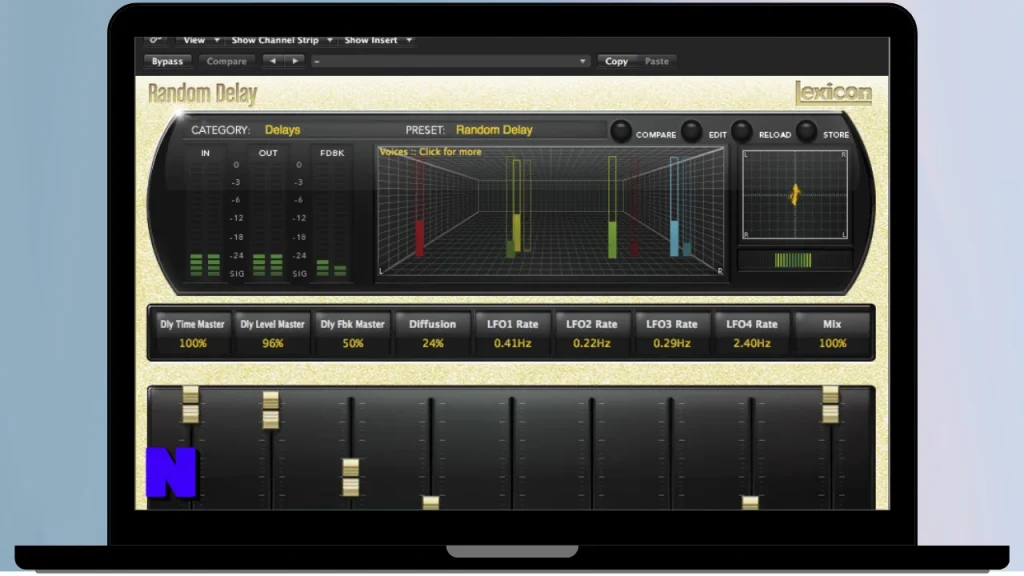Click the Diffusion fader handle

(x=430, y=503)
